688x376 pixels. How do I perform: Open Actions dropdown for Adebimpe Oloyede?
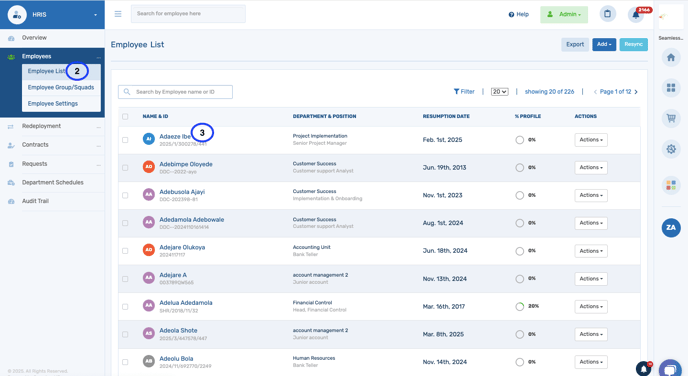click(x=591, y=167)
